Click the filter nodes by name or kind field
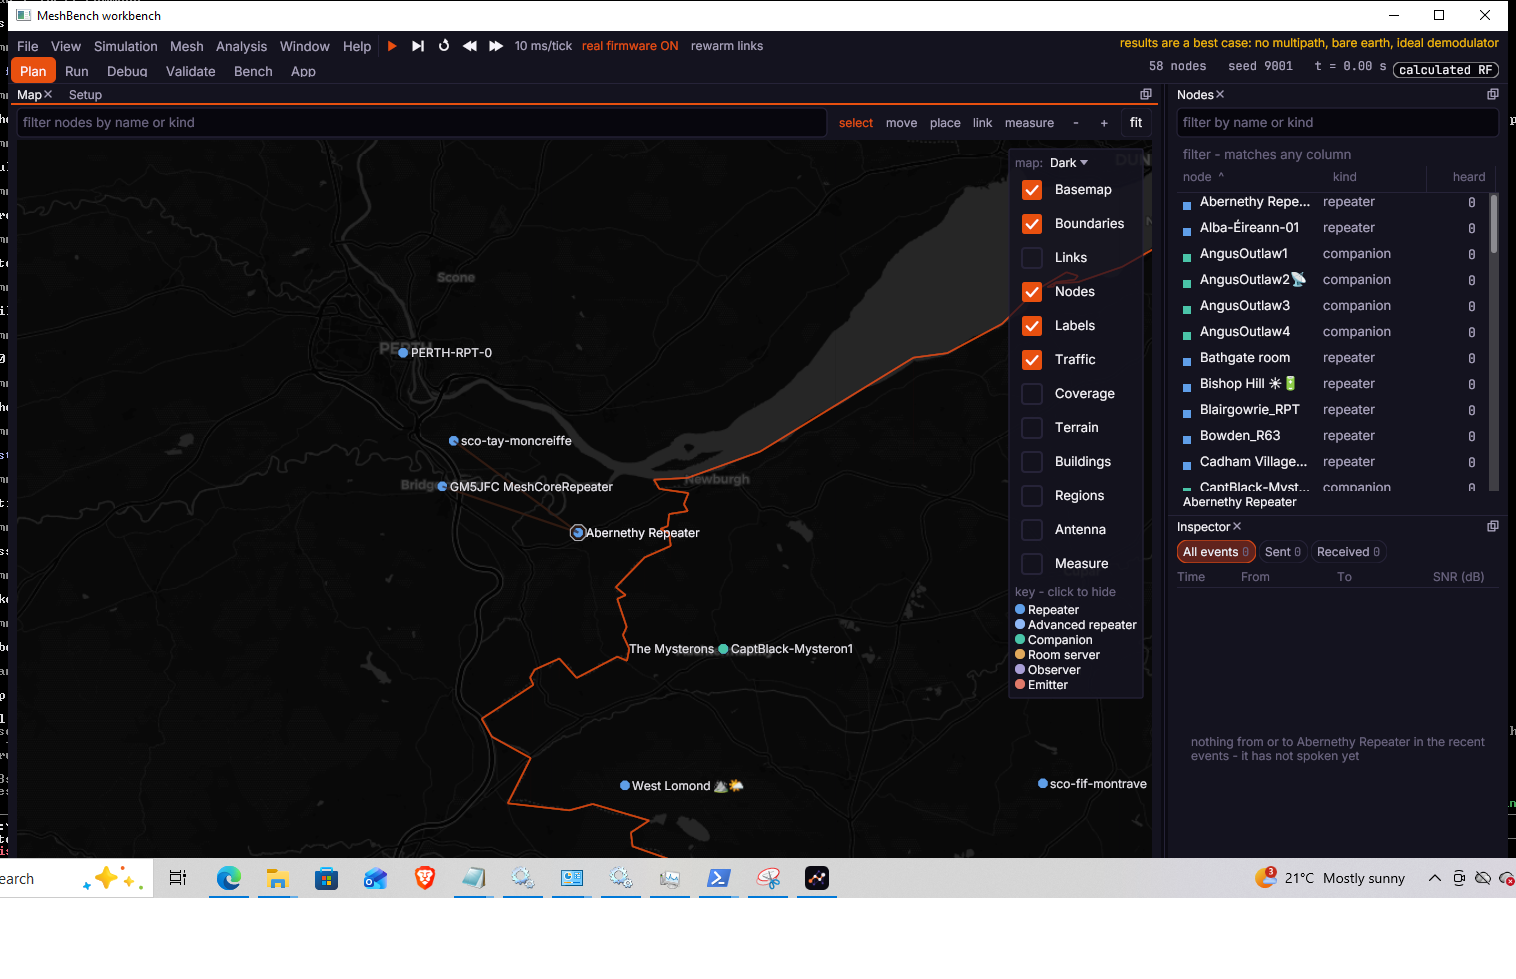This screenshot has width=1516, height=979. 422,123
